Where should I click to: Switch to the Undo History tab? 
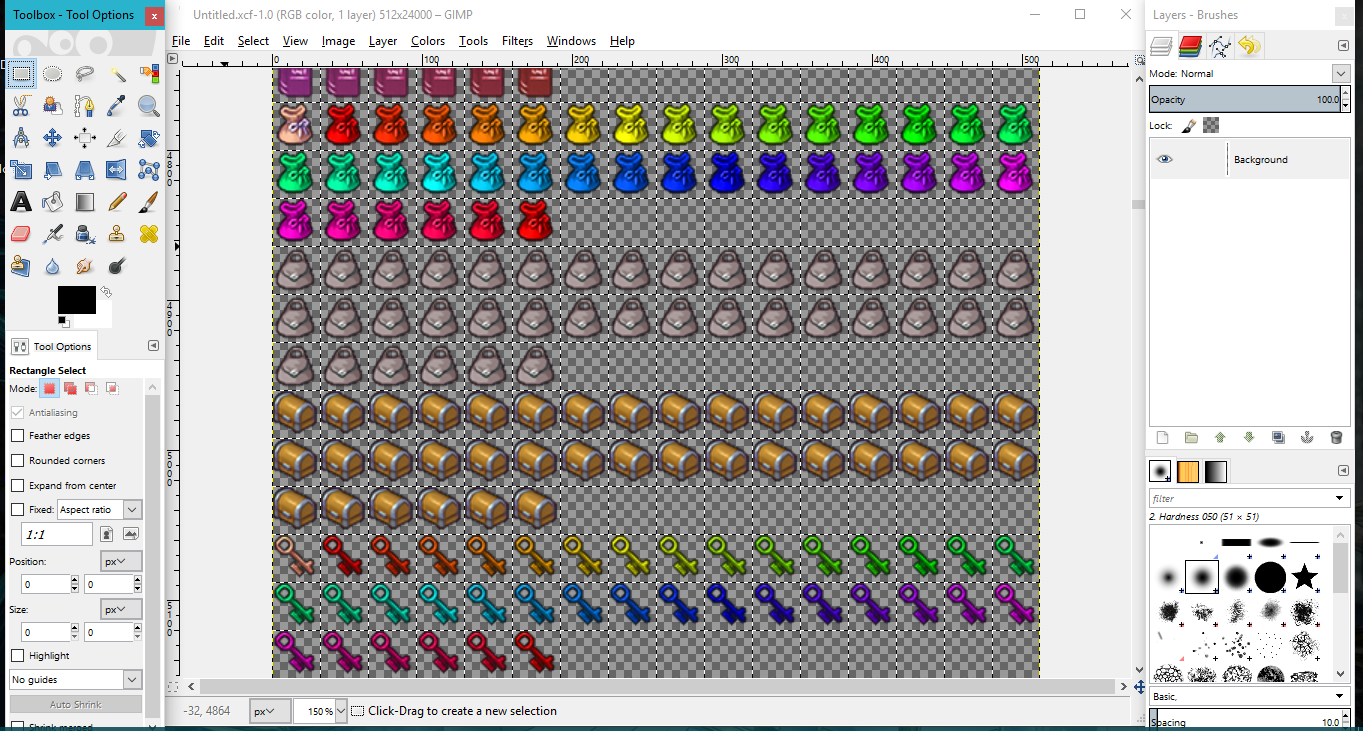1248,45
